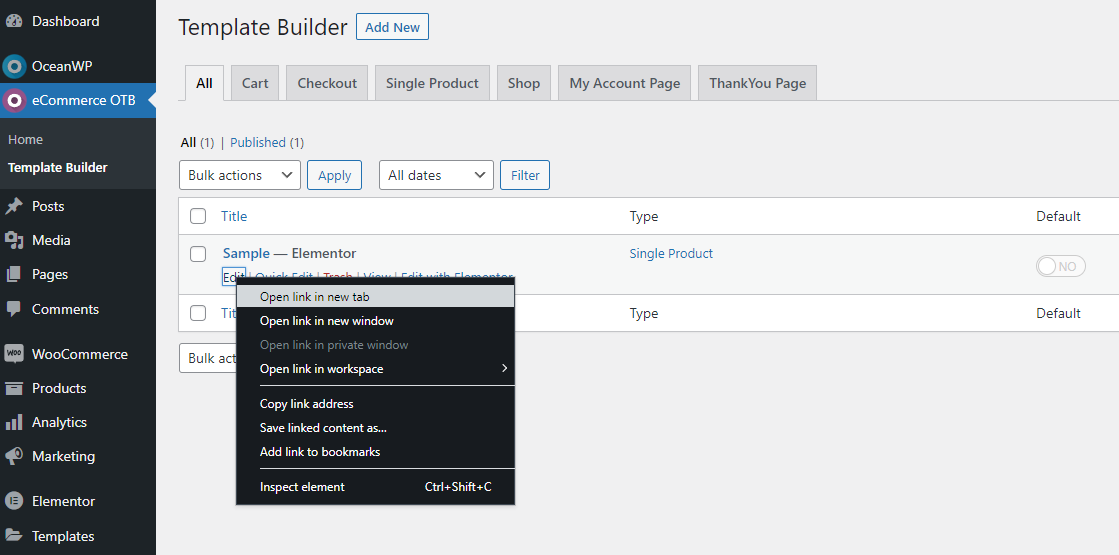Click the Products archive box icon
This screenshot has width=1119, height=555.
[x=14, y=388]
